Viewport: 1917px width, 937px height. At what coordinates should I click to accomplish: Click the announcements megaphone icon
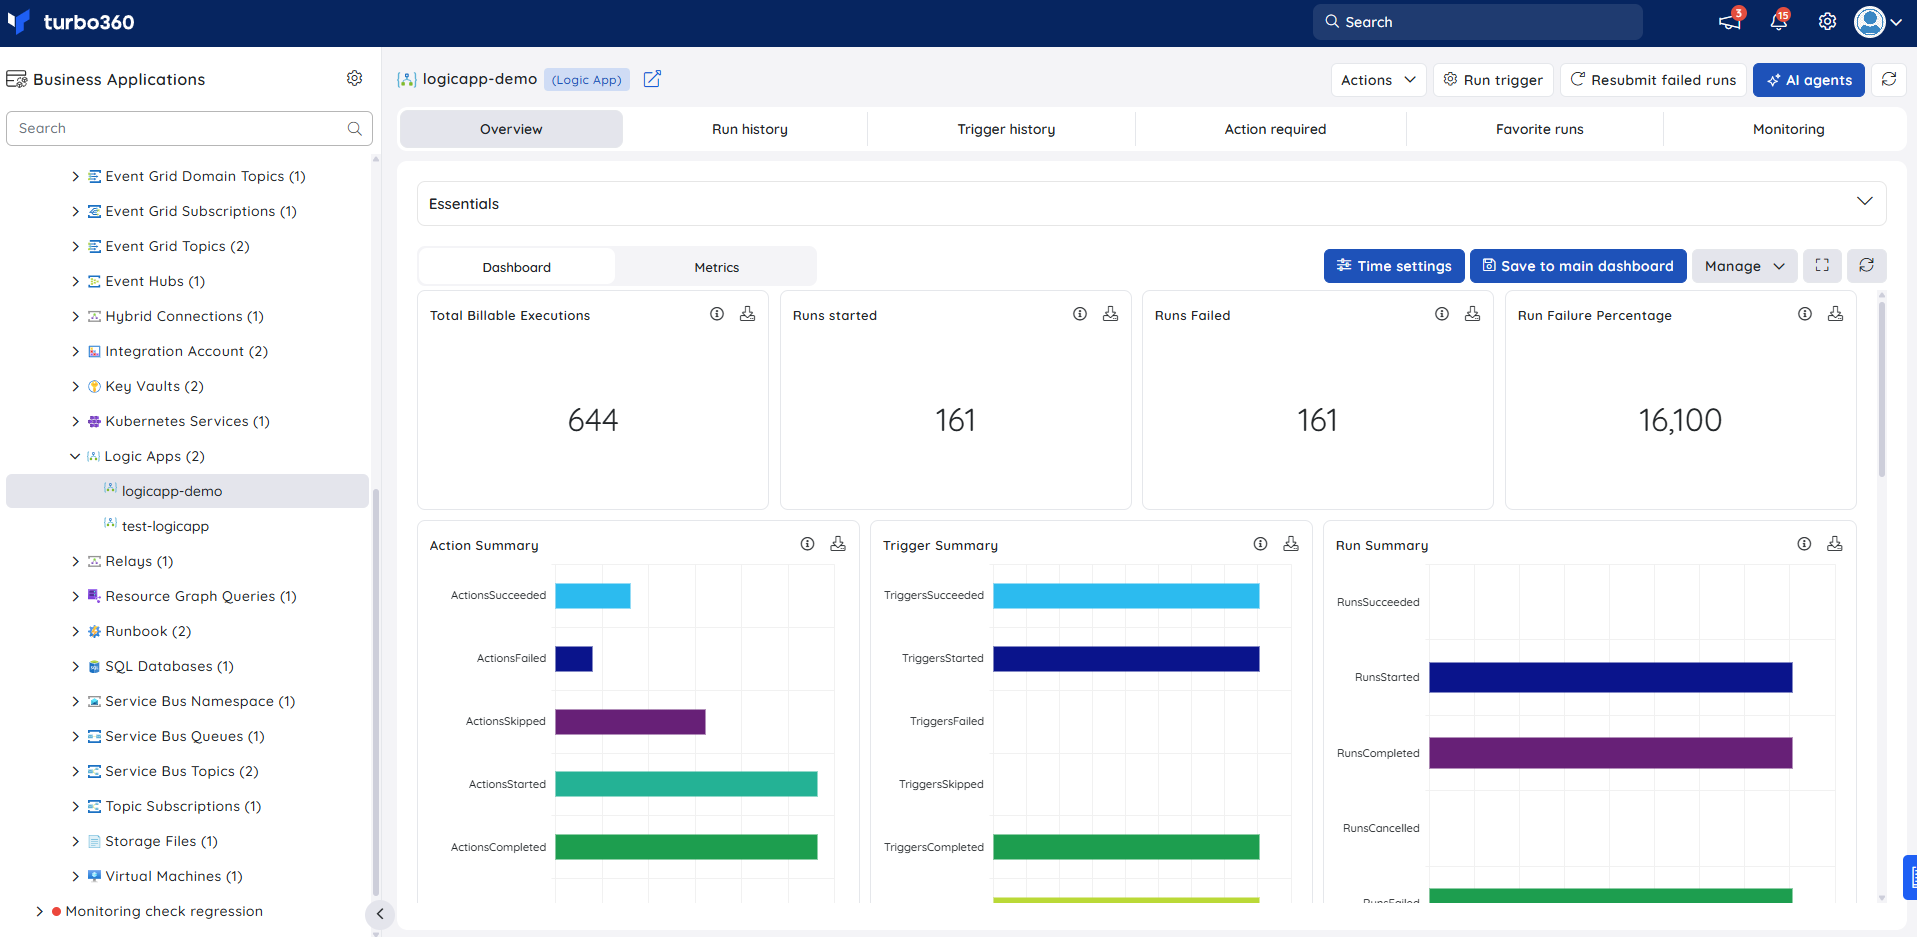[1729, 22]
